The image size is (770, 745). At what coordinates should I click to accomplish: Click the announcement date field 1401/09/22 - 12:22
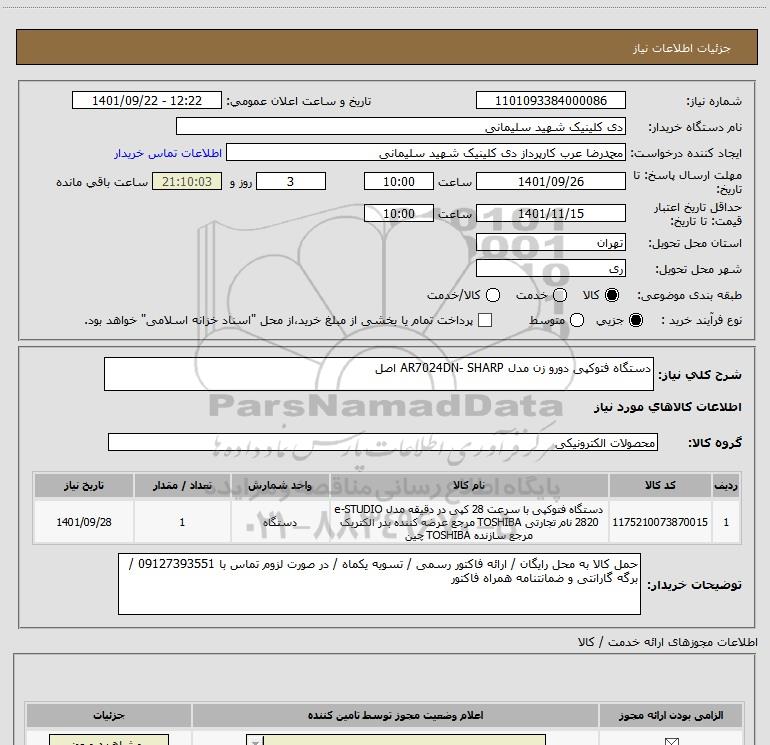click(x=147, y=100)
